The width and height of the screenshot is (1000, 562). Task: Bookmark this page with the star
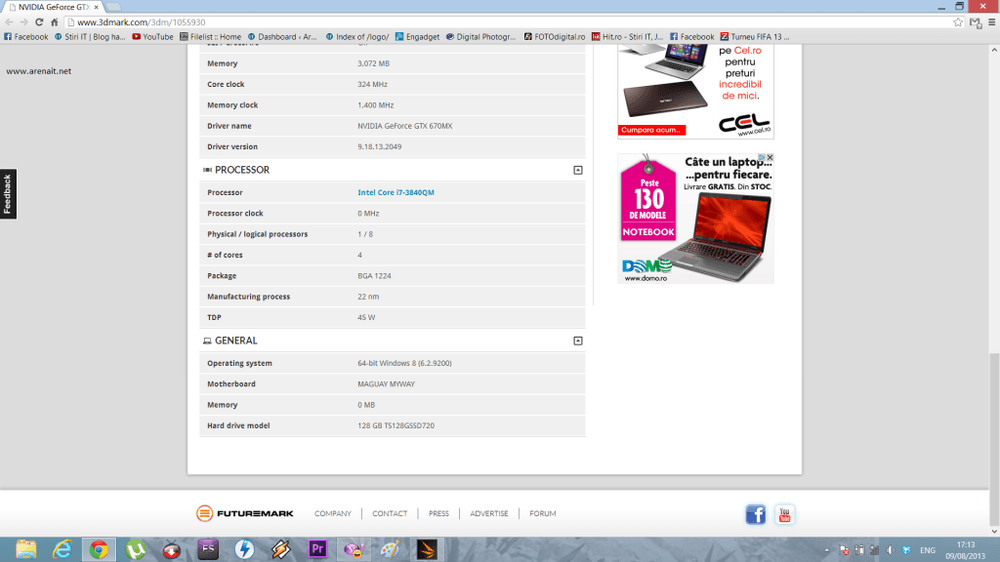[958, 22]
